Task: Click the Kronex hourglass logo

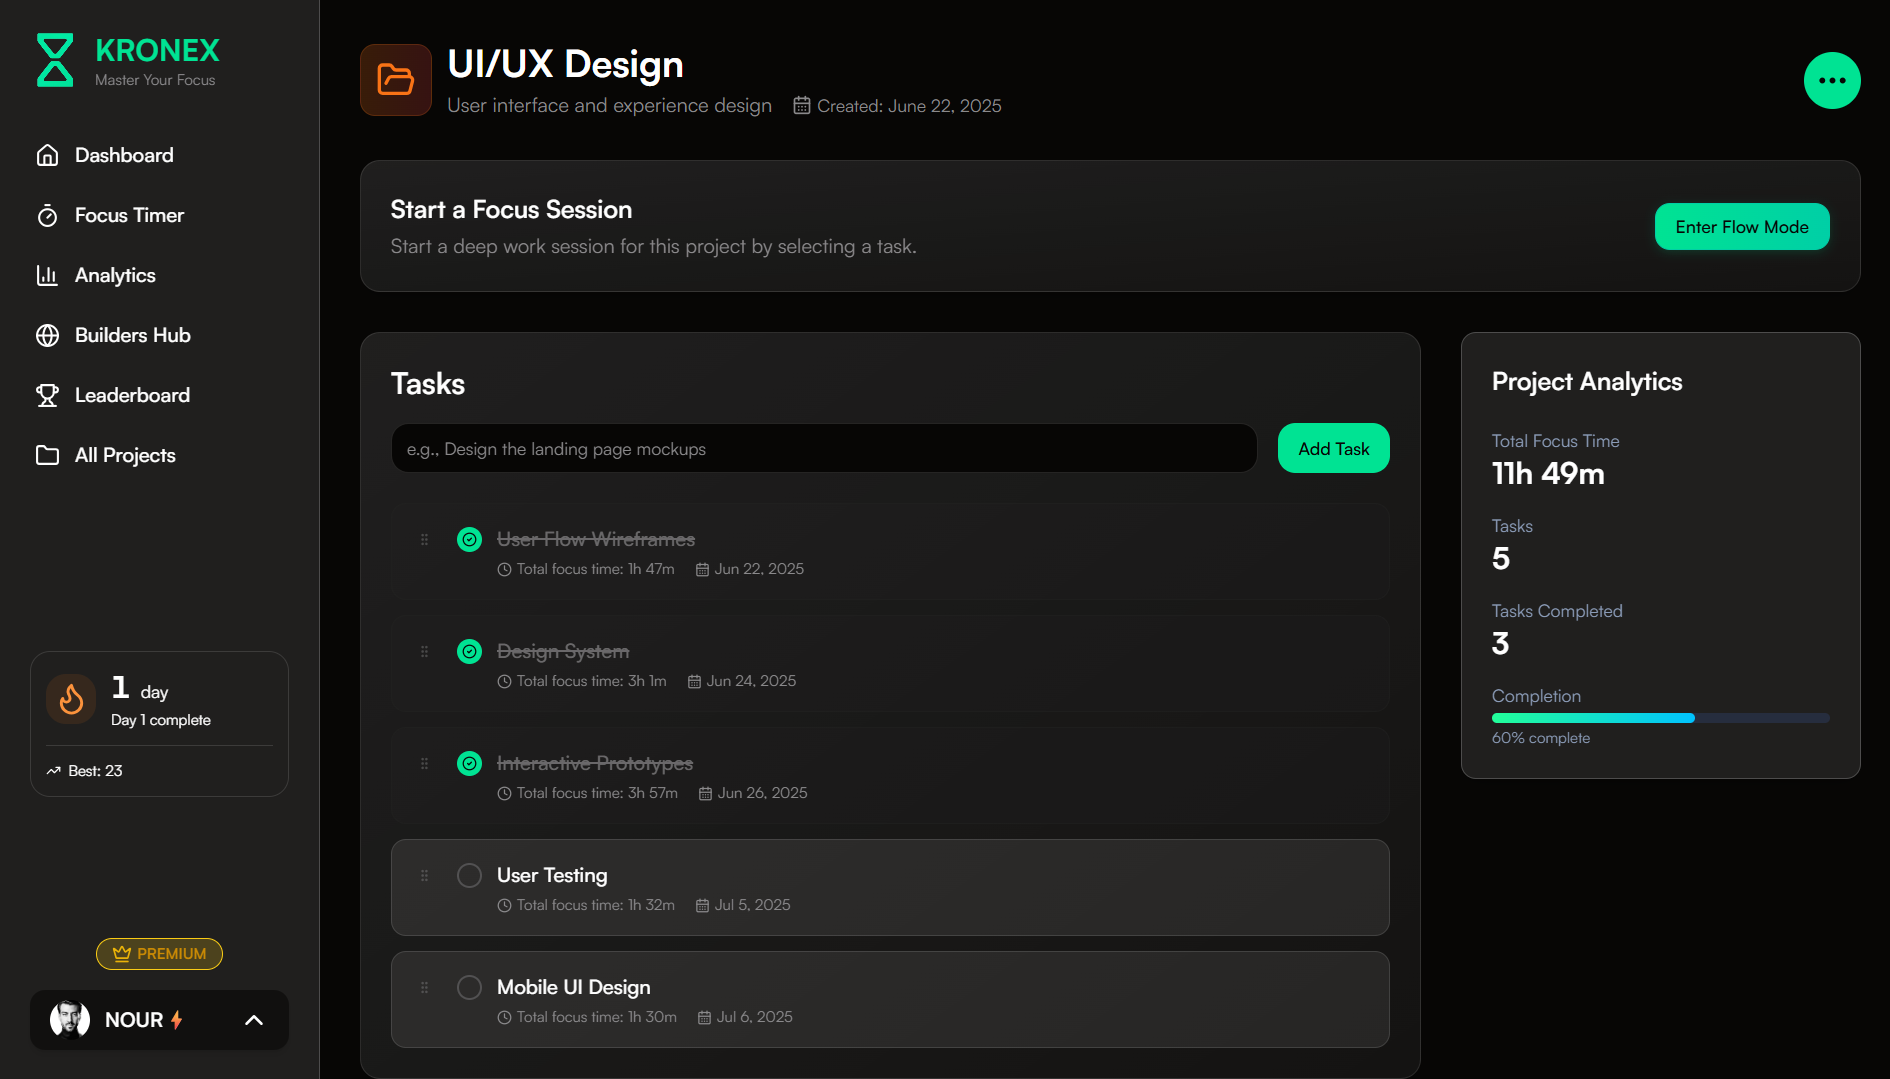Action: coord(55,61)
